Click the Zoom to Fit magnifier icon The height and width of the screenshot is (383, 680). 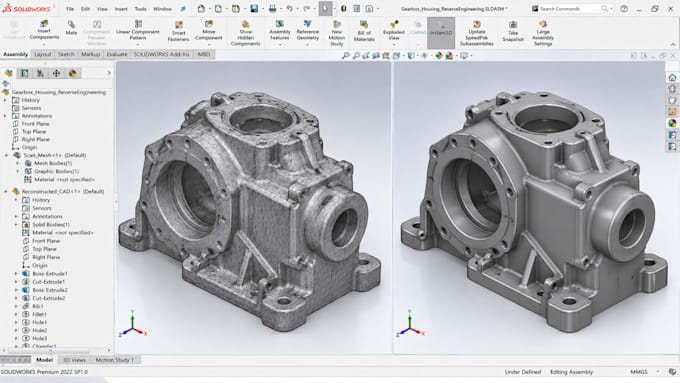[345, 56]
